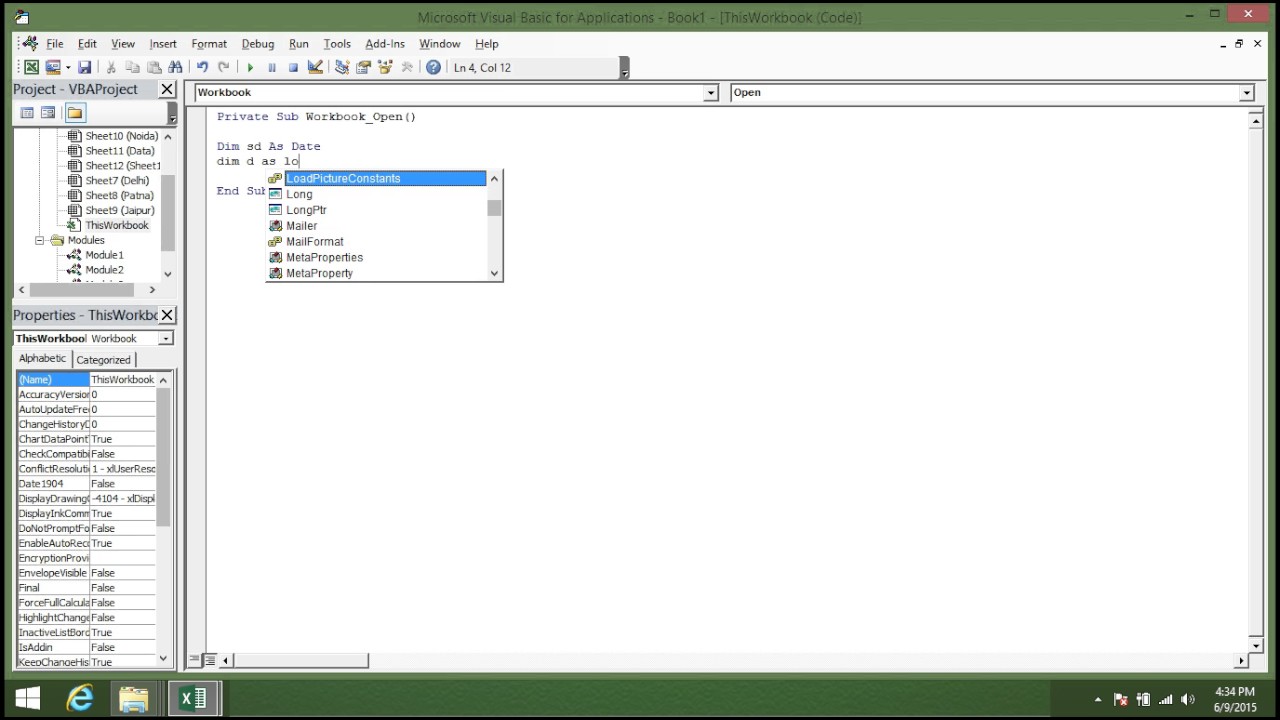The image size is (1280, 720).
Task: Open the Properties Window toolbar icon
Action: tap(363, 67)
